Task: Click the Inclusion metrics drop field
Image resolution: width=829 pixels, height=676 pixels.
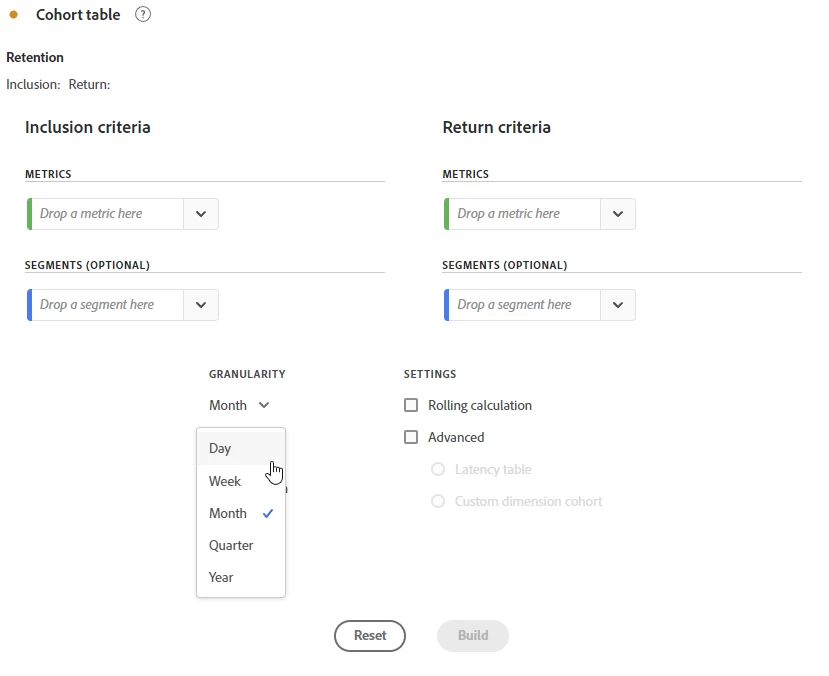Action: (106, 214)
